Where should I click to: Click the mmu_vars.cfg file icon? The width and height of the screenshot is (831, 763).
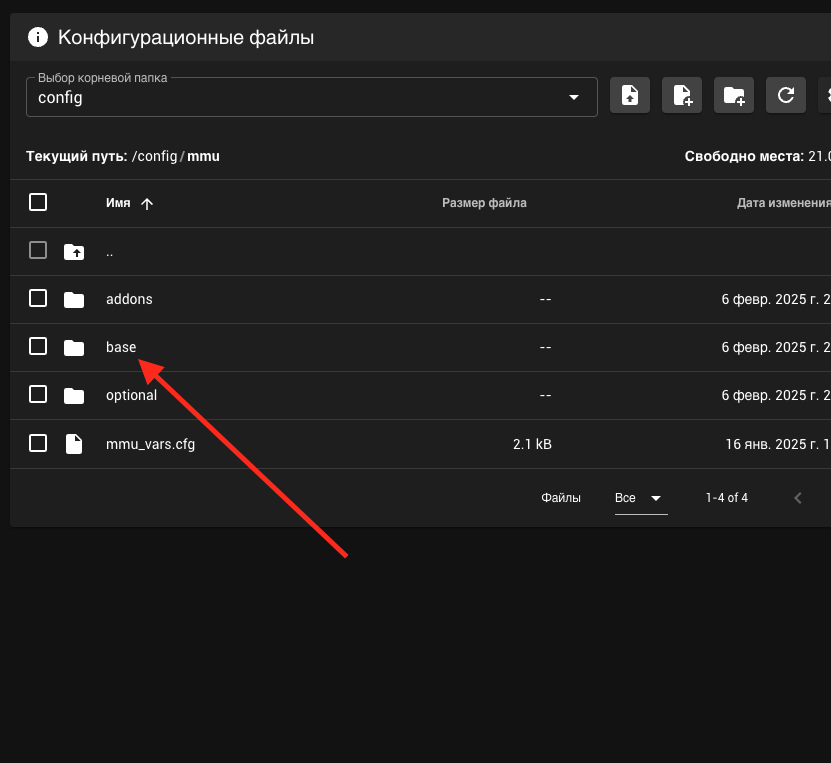point(74,444)
